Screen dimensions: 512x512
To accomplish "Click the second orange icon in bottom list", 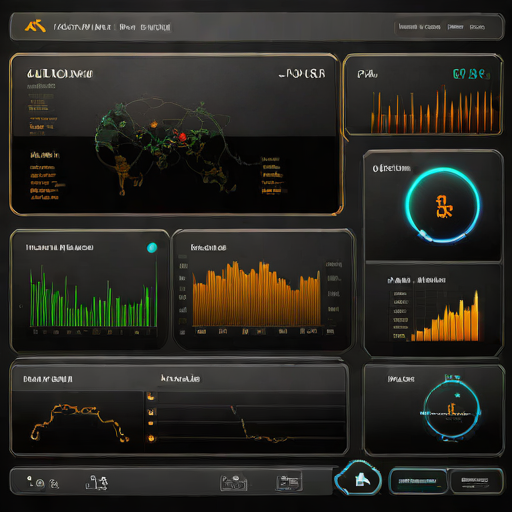I will [x=151, y=412].
